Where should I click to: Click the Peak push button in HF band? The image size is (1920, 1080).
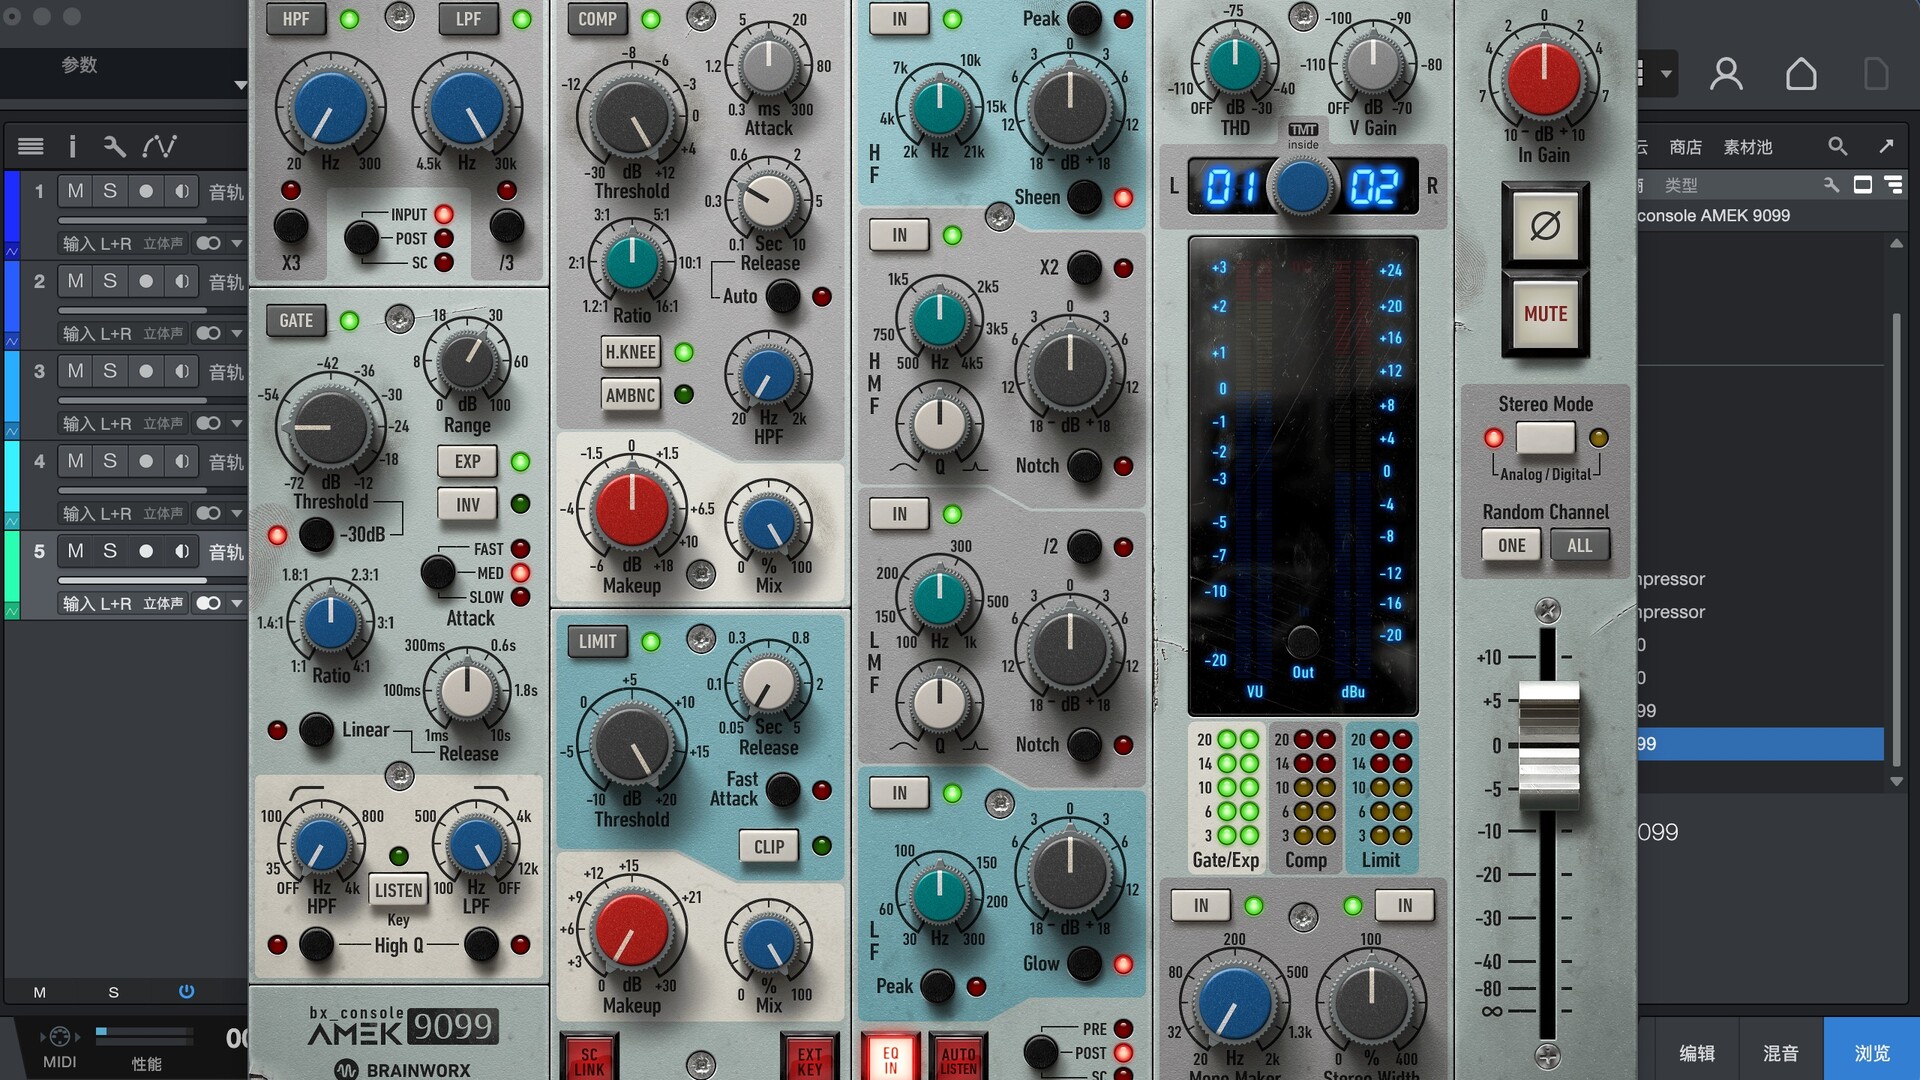[1084, 19]
